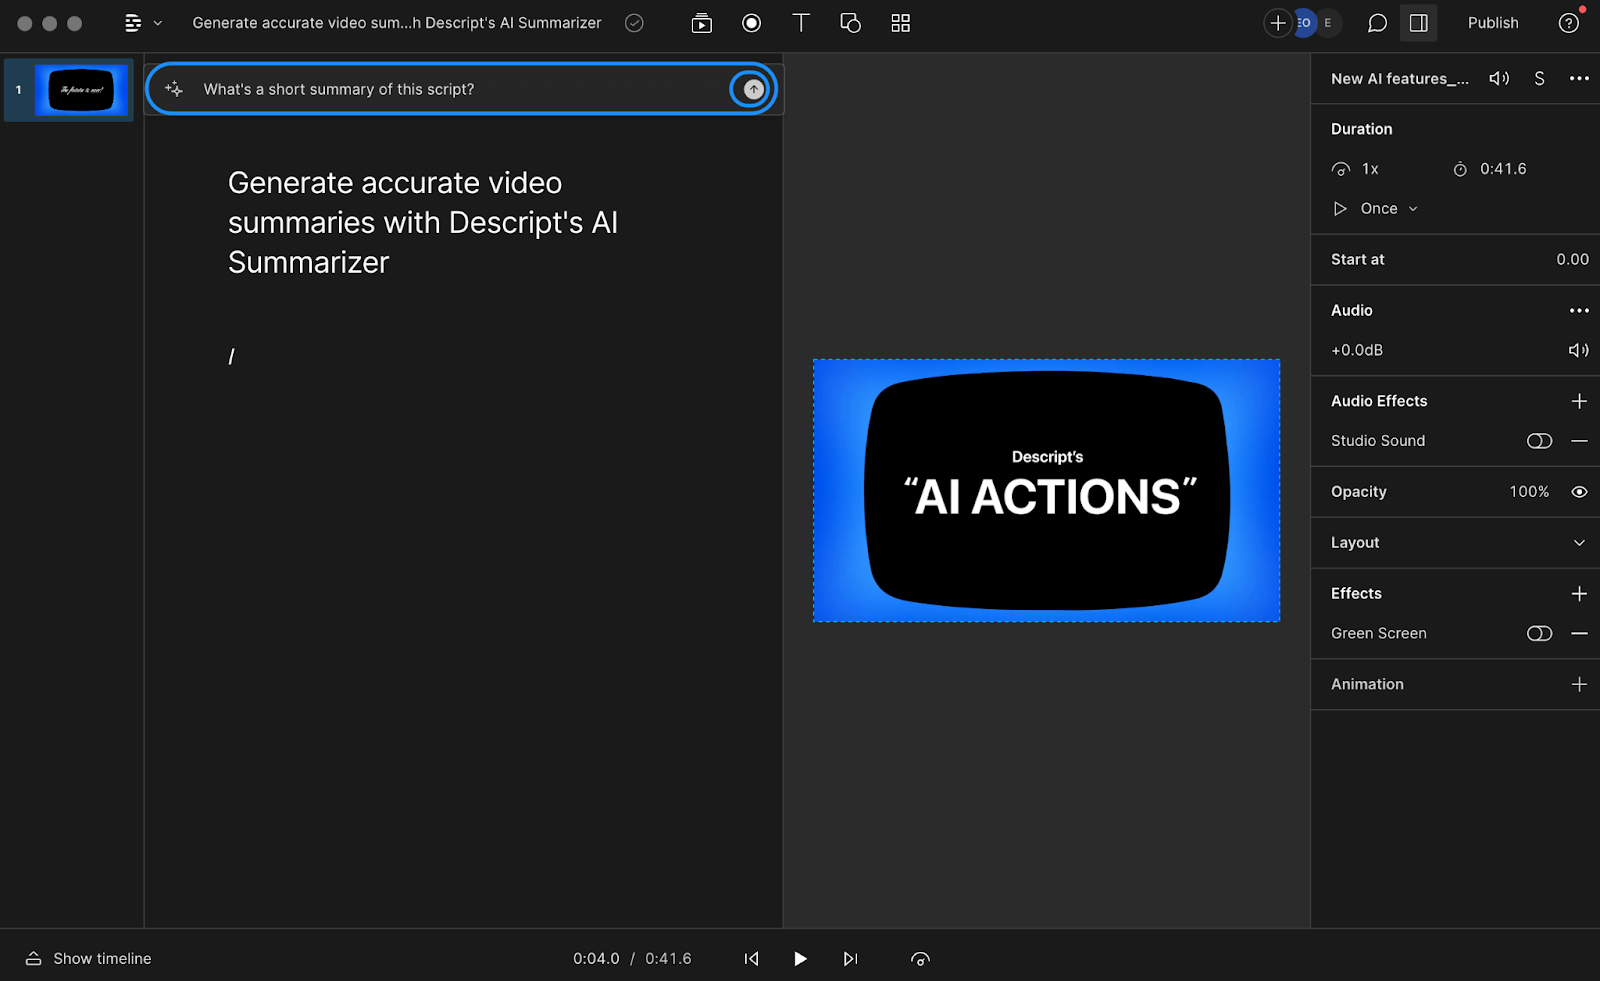Open the New AI features ellipsis menu
1600x981 pixels.
point(1579,78)
